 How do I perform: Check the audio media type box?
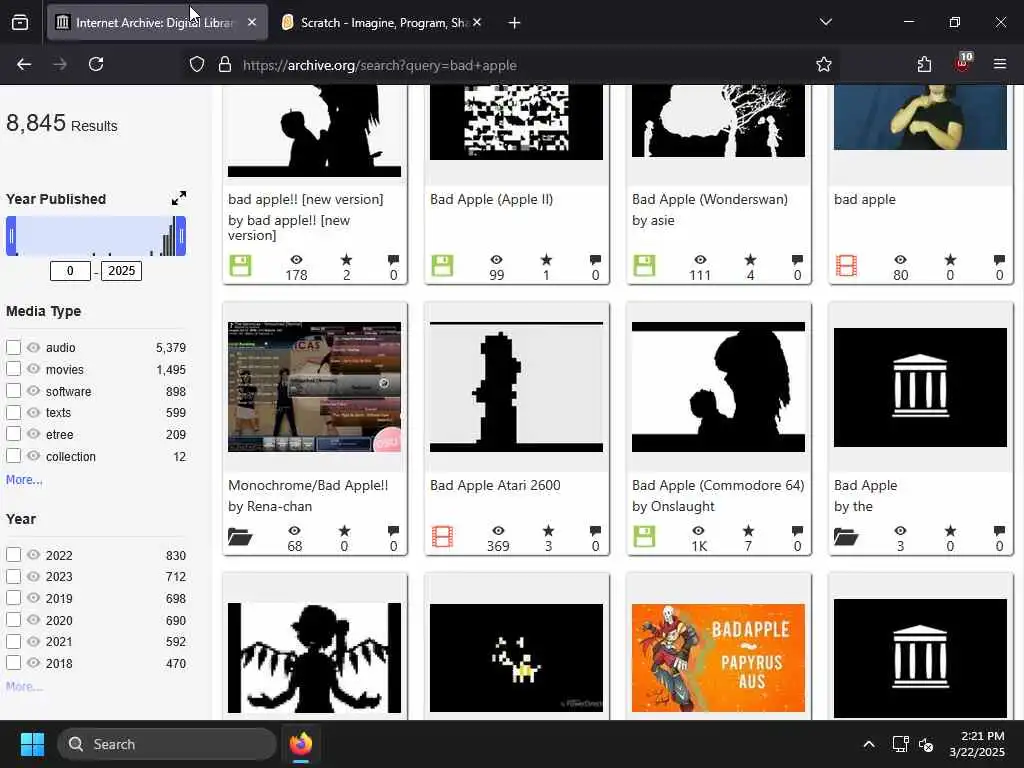pos(14,347)
